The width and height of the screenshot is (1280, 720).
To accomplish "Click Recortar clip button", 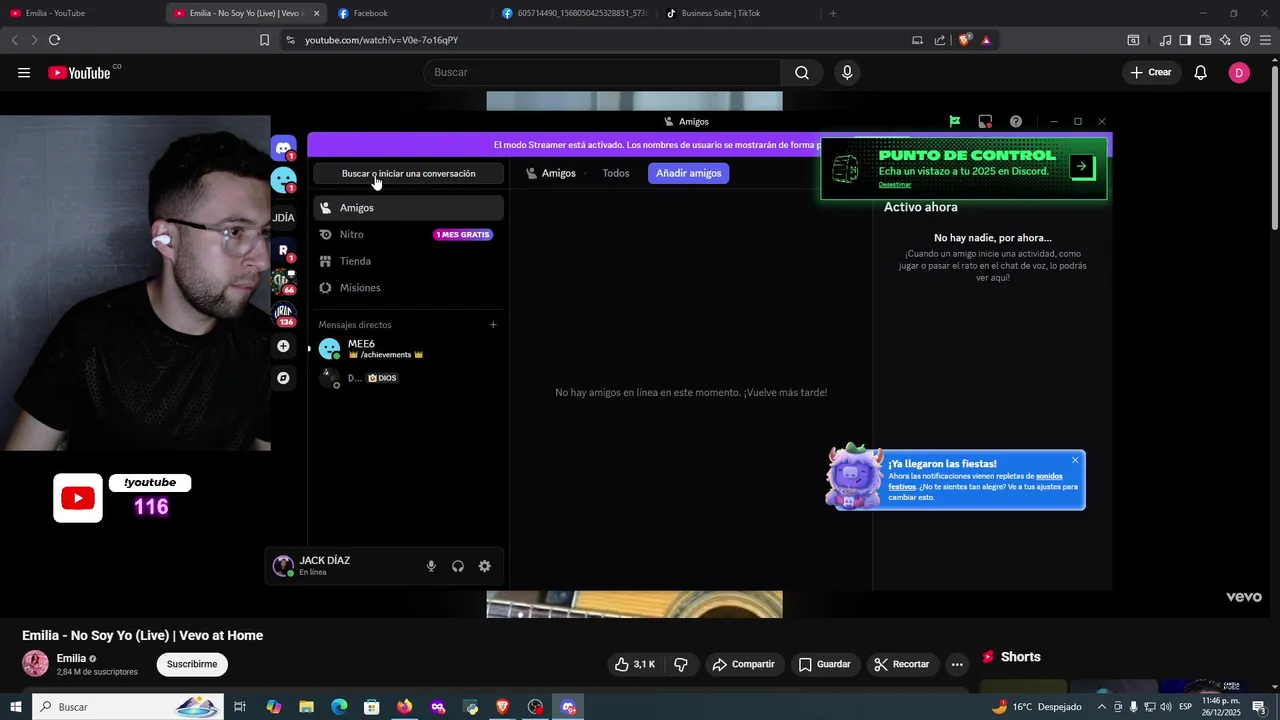I will 902,664.
